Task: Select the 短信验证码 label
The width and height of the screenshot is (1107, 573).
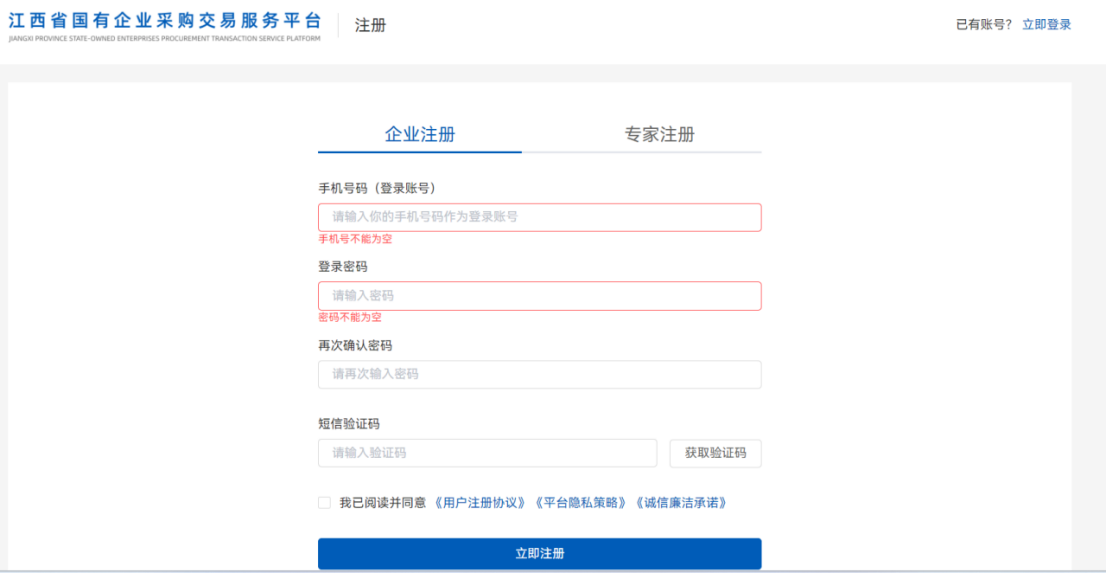Action: click(349, 423)
